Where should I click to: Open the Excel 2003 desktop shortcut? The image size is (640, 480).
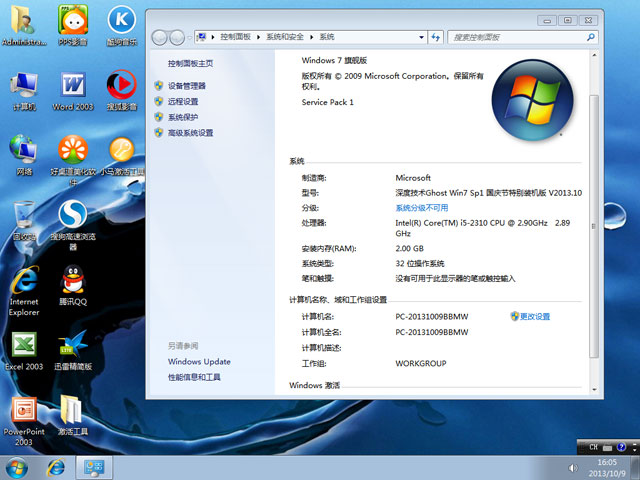(23, 346)
